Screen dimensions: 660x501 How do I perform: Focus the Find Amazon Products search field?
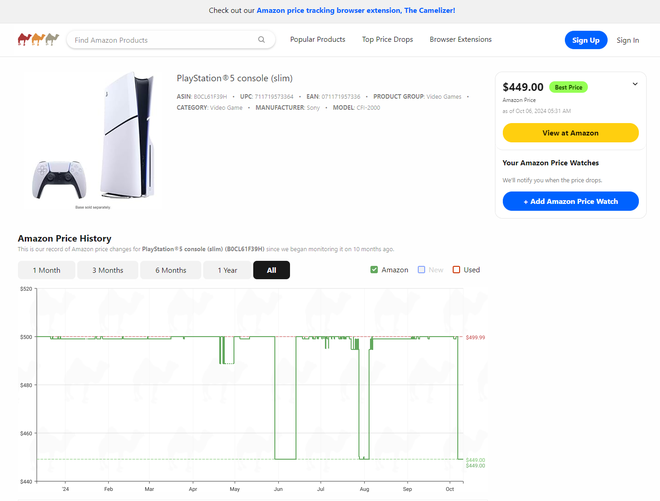pos(160,40)
